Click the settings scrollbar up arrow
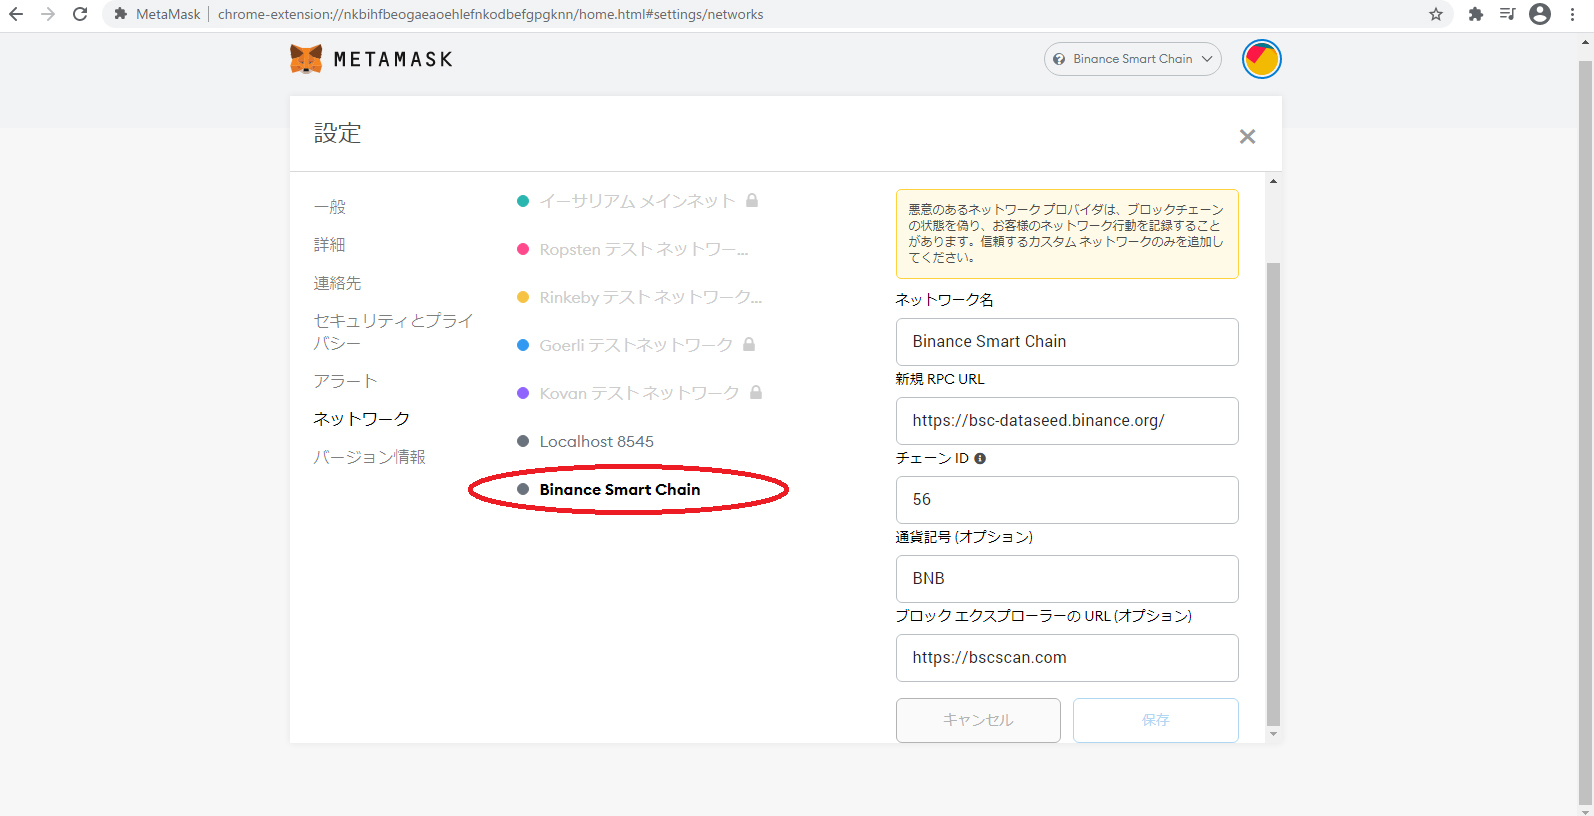Image resolution: width=1594 pixels, height=816 pixels. coord(1273,181)
